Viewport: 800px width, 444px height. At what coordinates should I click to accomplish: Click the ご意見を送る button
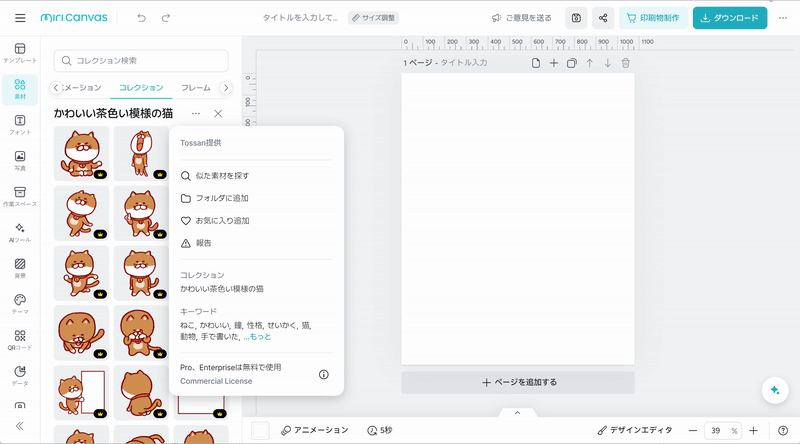521,18
